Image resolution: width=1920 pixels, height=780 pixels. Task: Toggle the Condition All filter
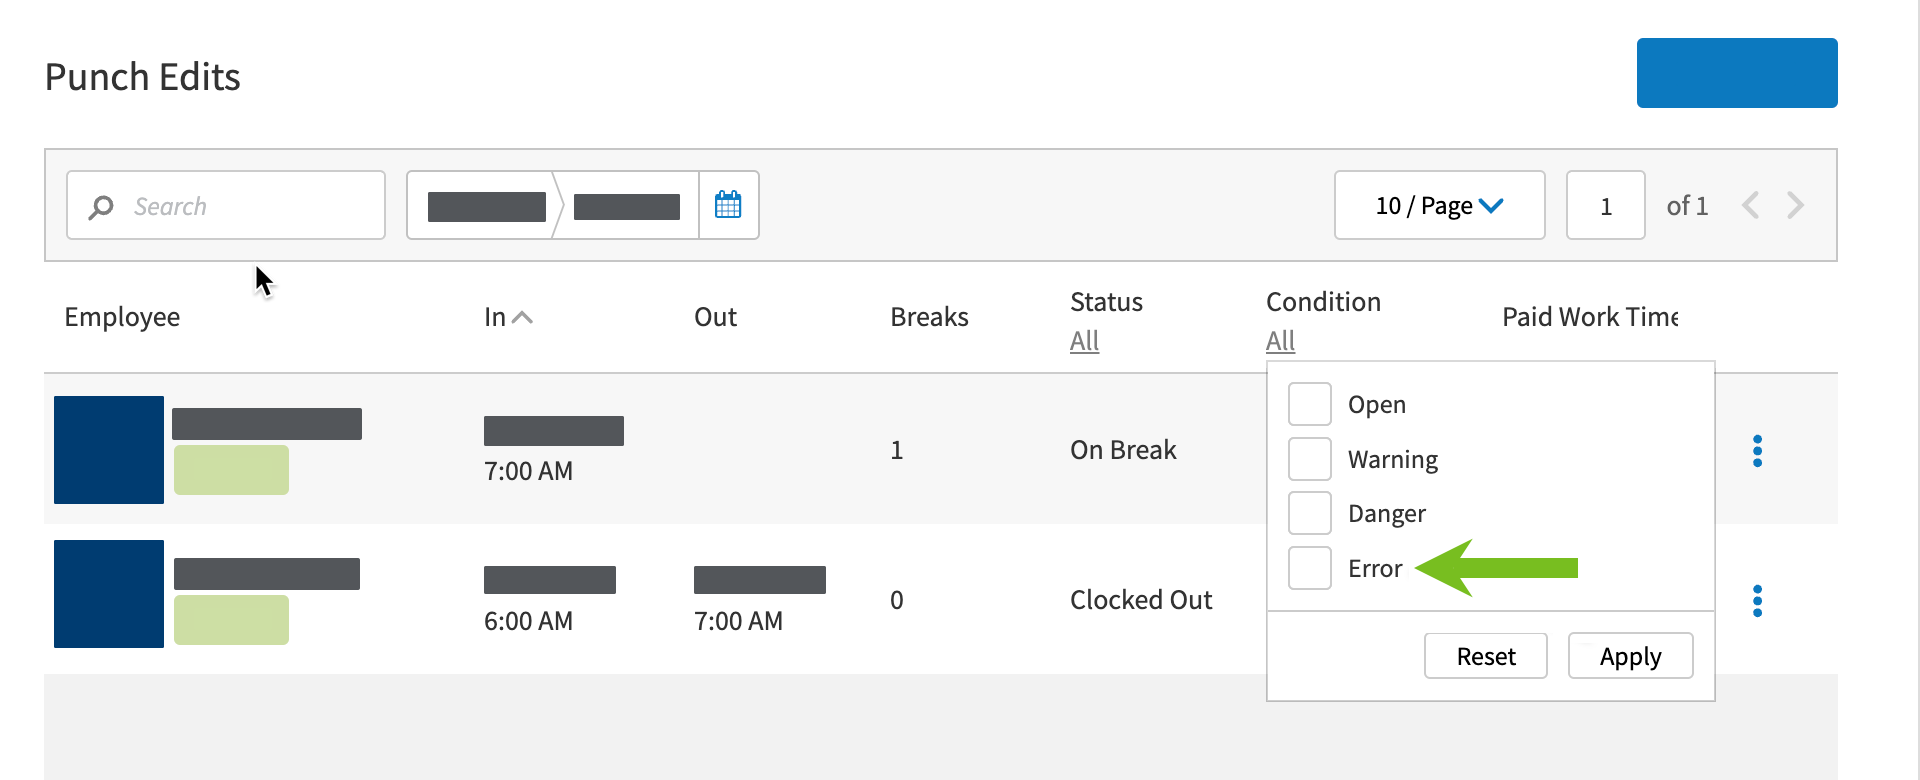tap(1280, 341)
